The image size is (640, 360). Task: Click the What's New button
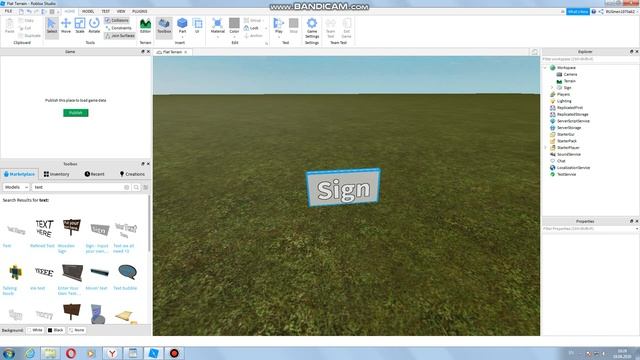pos(578,11)
